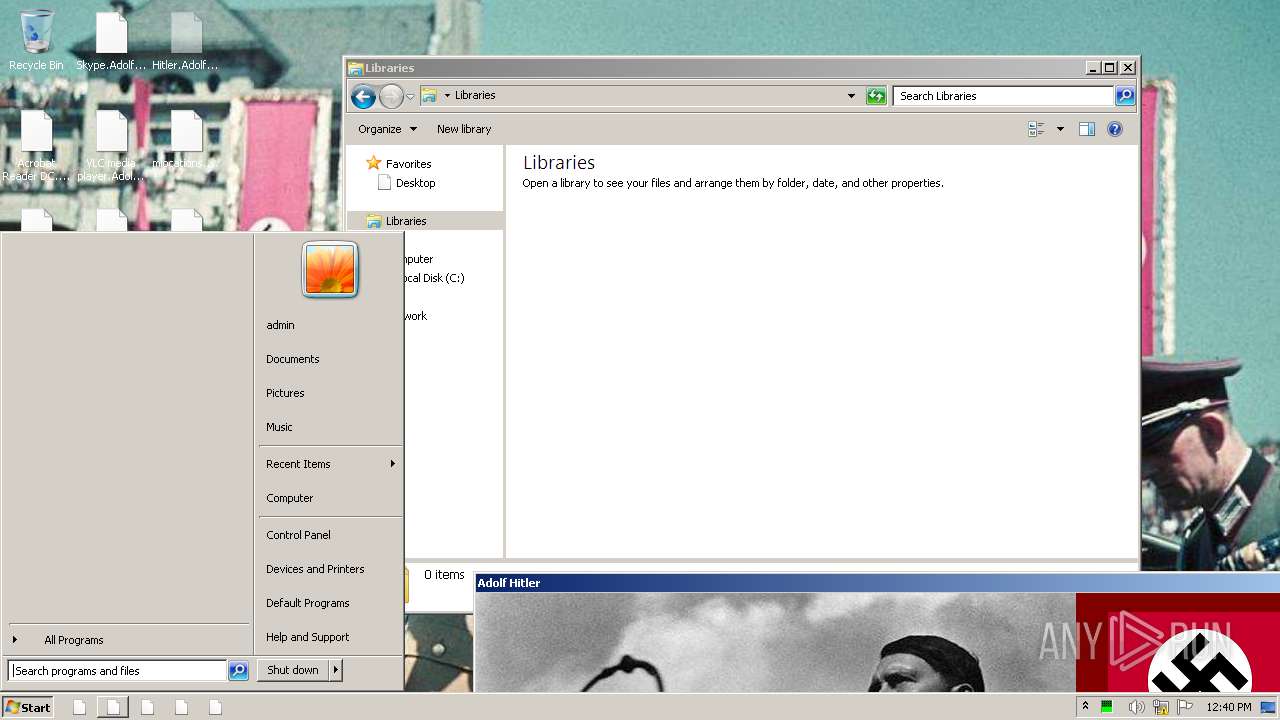Click the magnifier icon in Search Libraries
Viewport: 1280px width, 720px height.
pyautogui.click(x=1125, y=96)
